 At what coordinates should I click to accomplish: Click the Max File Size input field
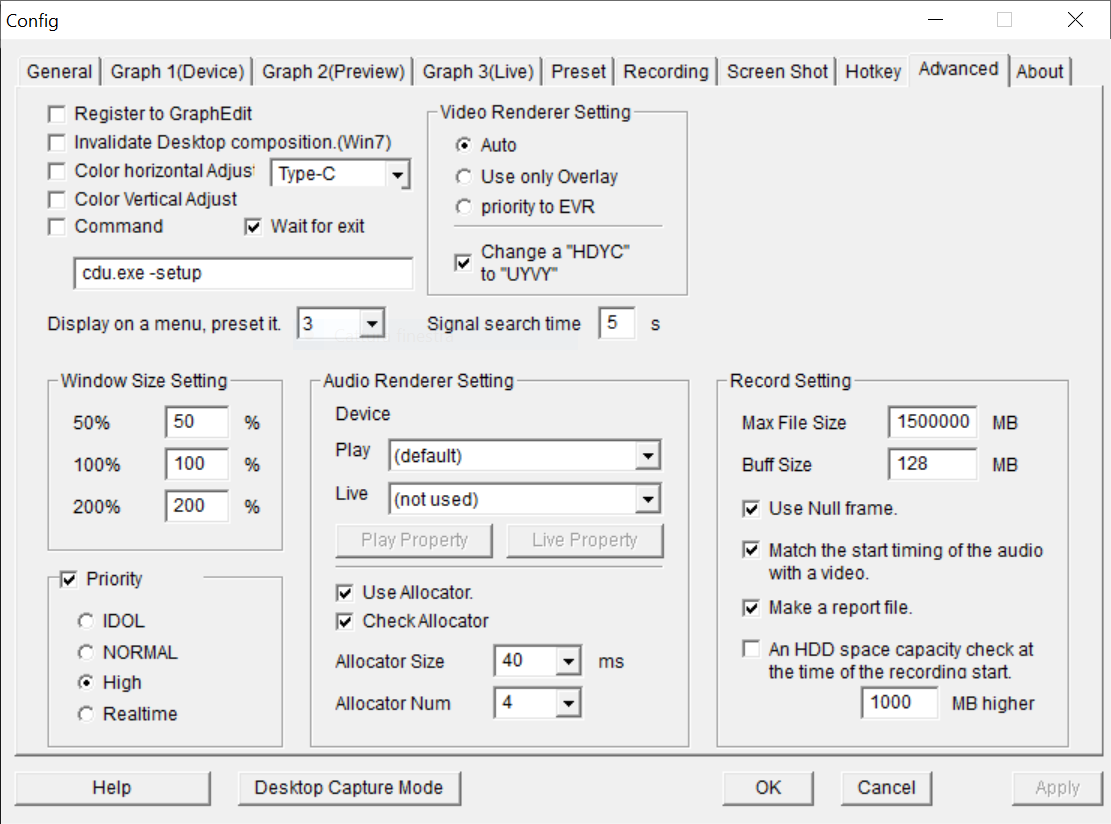(x=931, y=423)
